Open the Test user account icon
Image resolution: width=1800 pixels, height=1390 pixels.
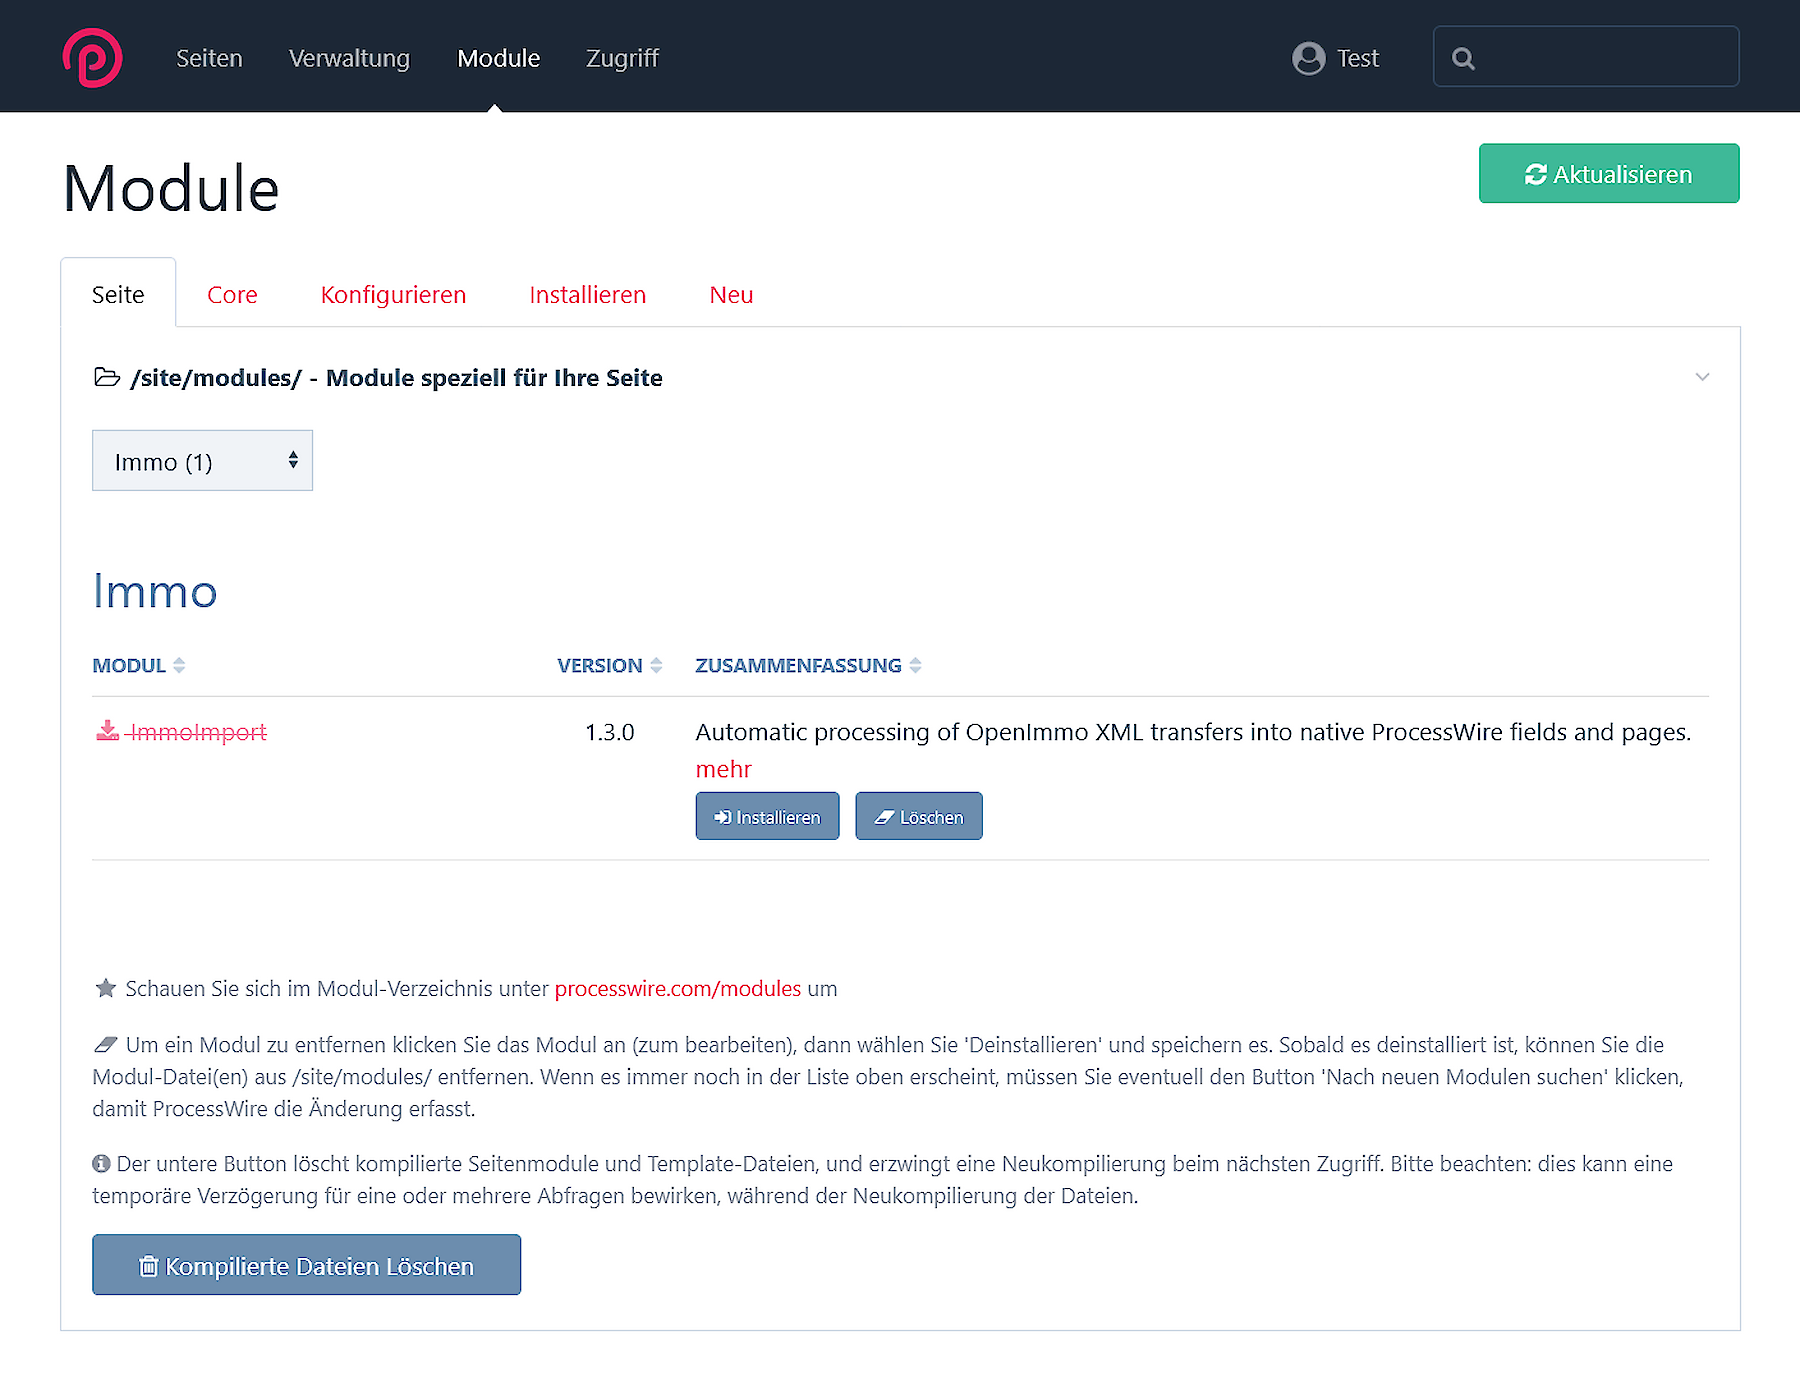[1307, 57]
